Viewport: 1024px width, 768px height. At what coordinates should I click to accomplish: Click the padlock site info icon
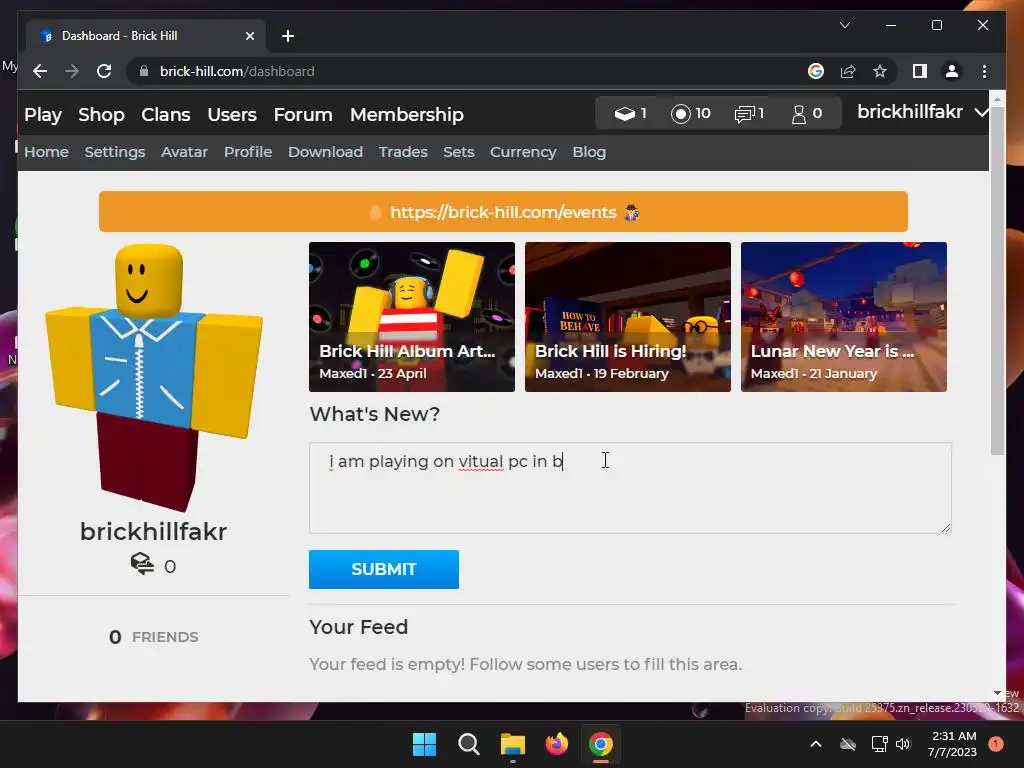tap(144, 71)
